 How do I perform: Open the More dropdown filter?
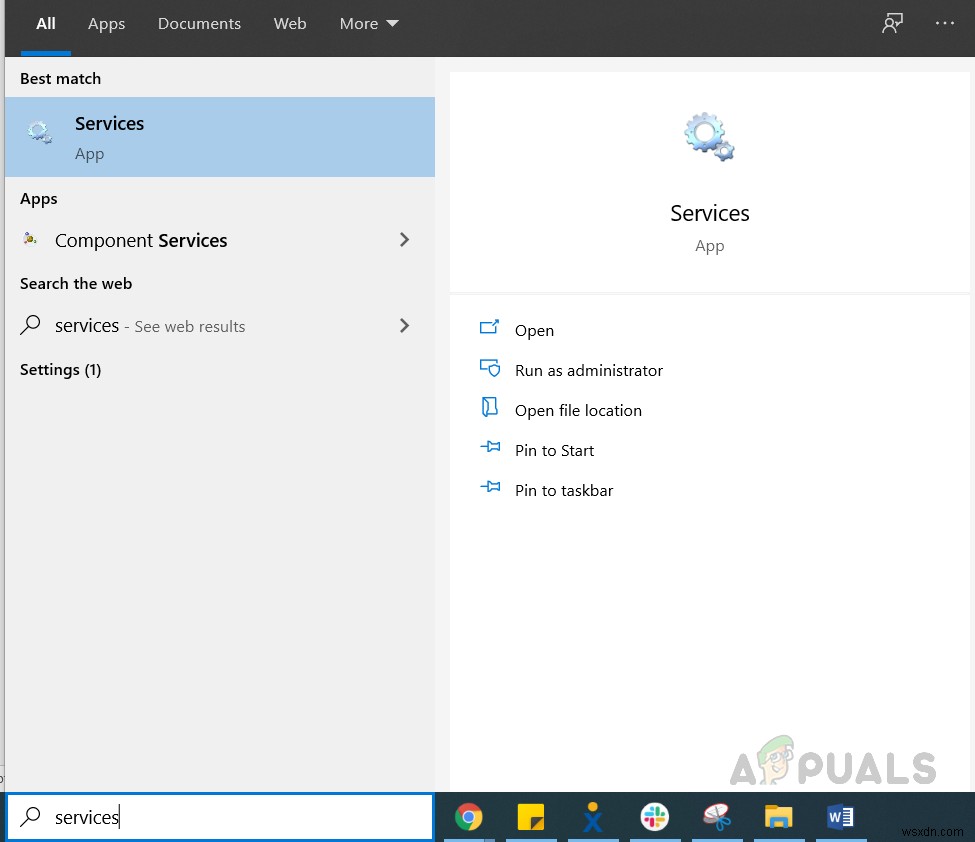(x=369, y=24)
